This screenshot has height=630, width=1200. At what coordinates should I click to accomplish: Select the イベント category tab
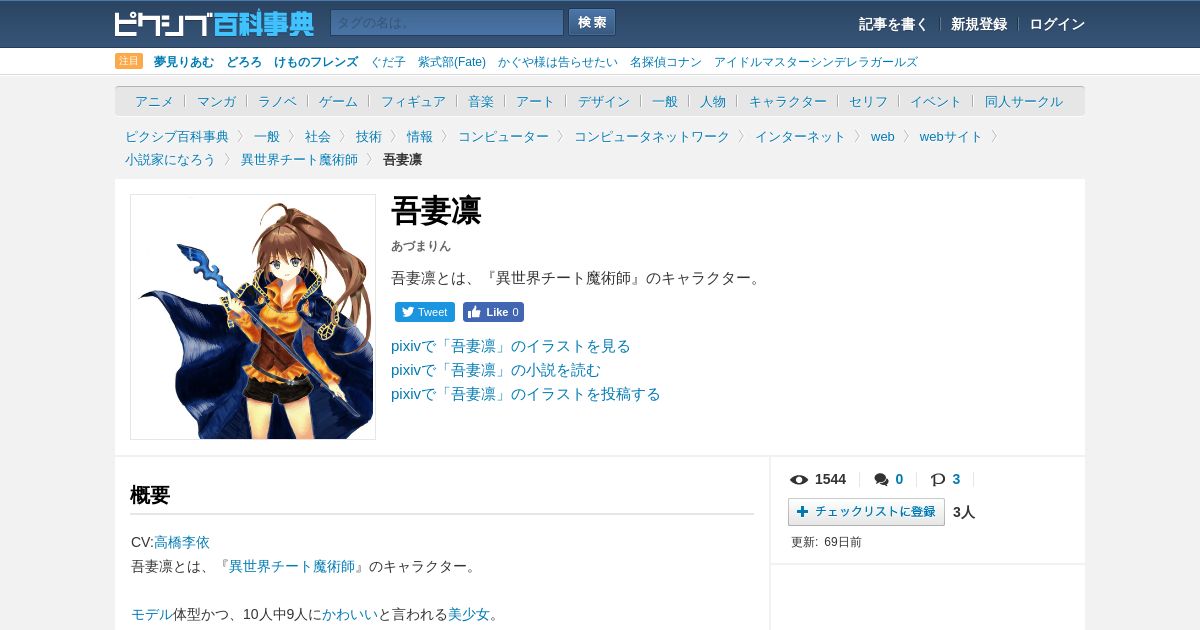pos(936,101)
